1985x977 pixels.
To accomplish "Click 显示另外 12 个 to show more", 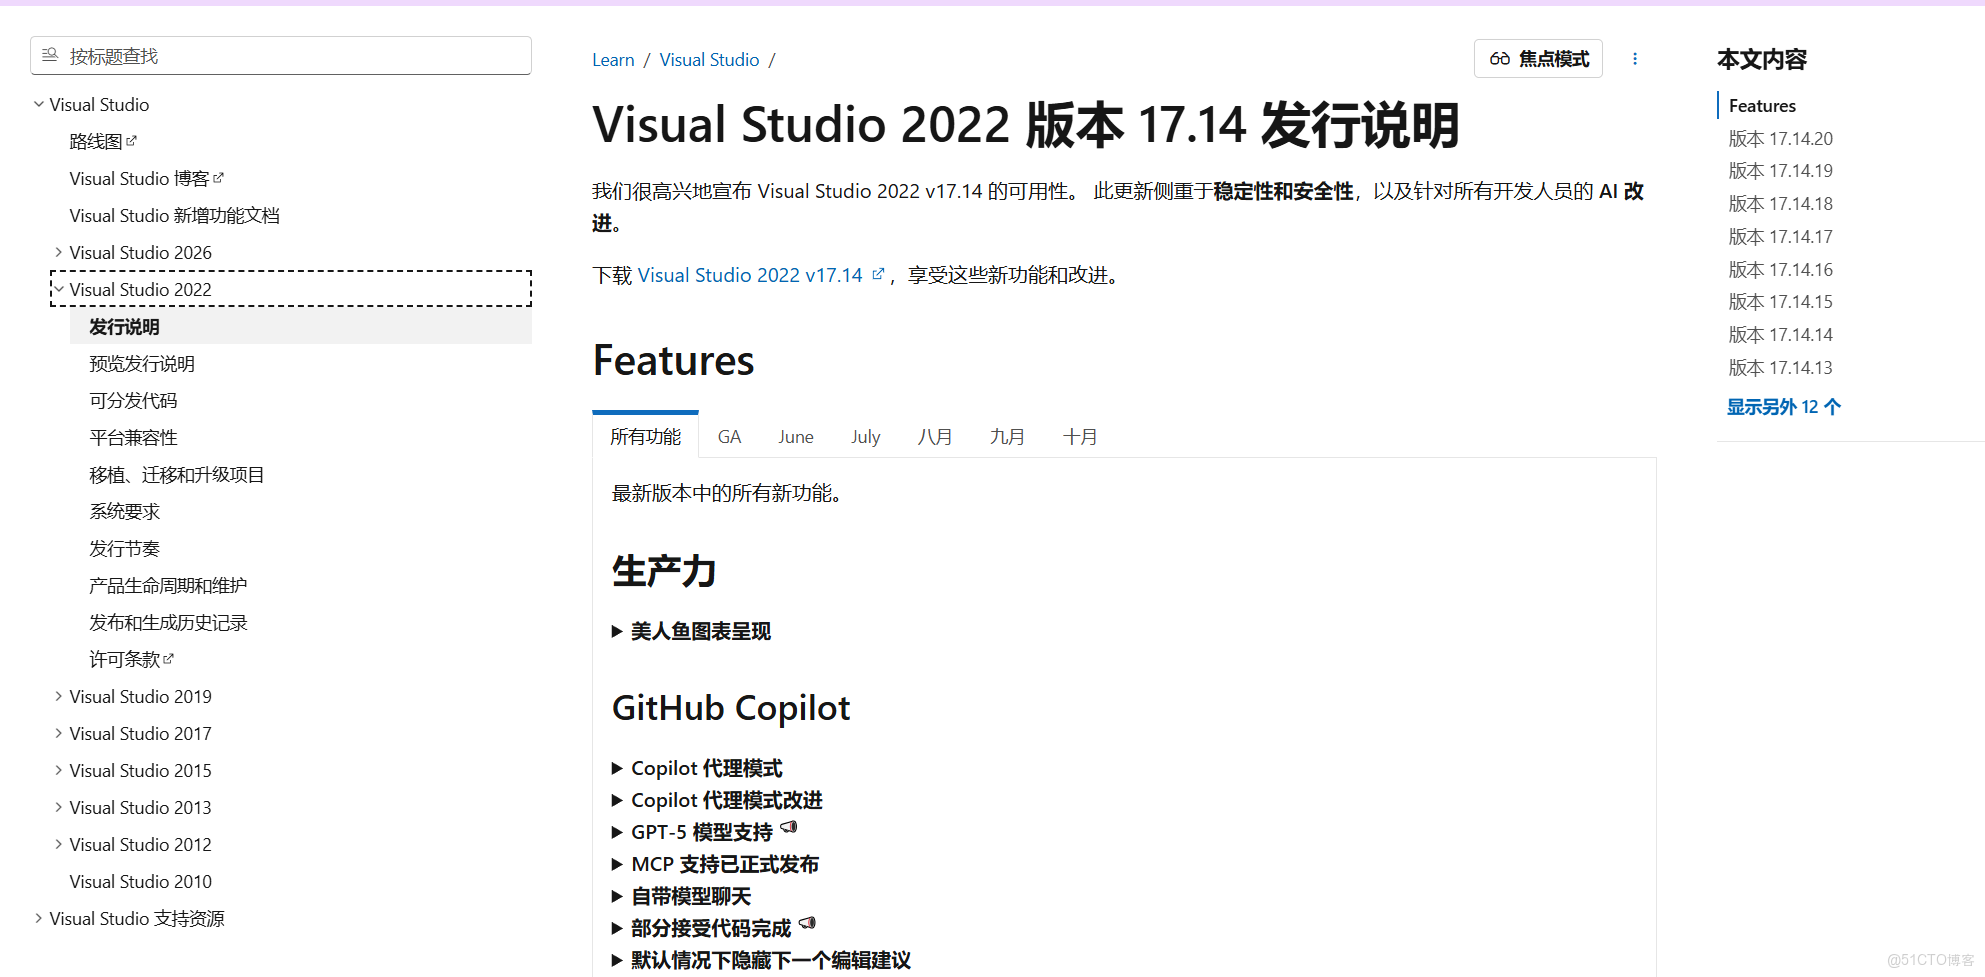I will (1783, 406).
